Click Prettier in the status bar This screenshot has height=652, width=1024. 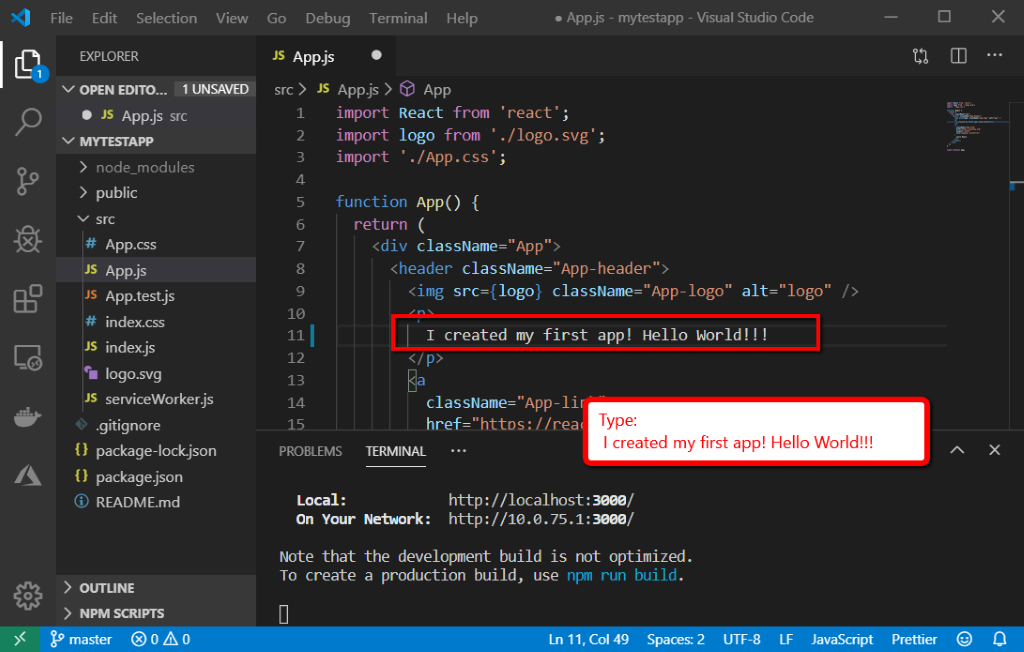pyautogui.click(x=914, y=639)
